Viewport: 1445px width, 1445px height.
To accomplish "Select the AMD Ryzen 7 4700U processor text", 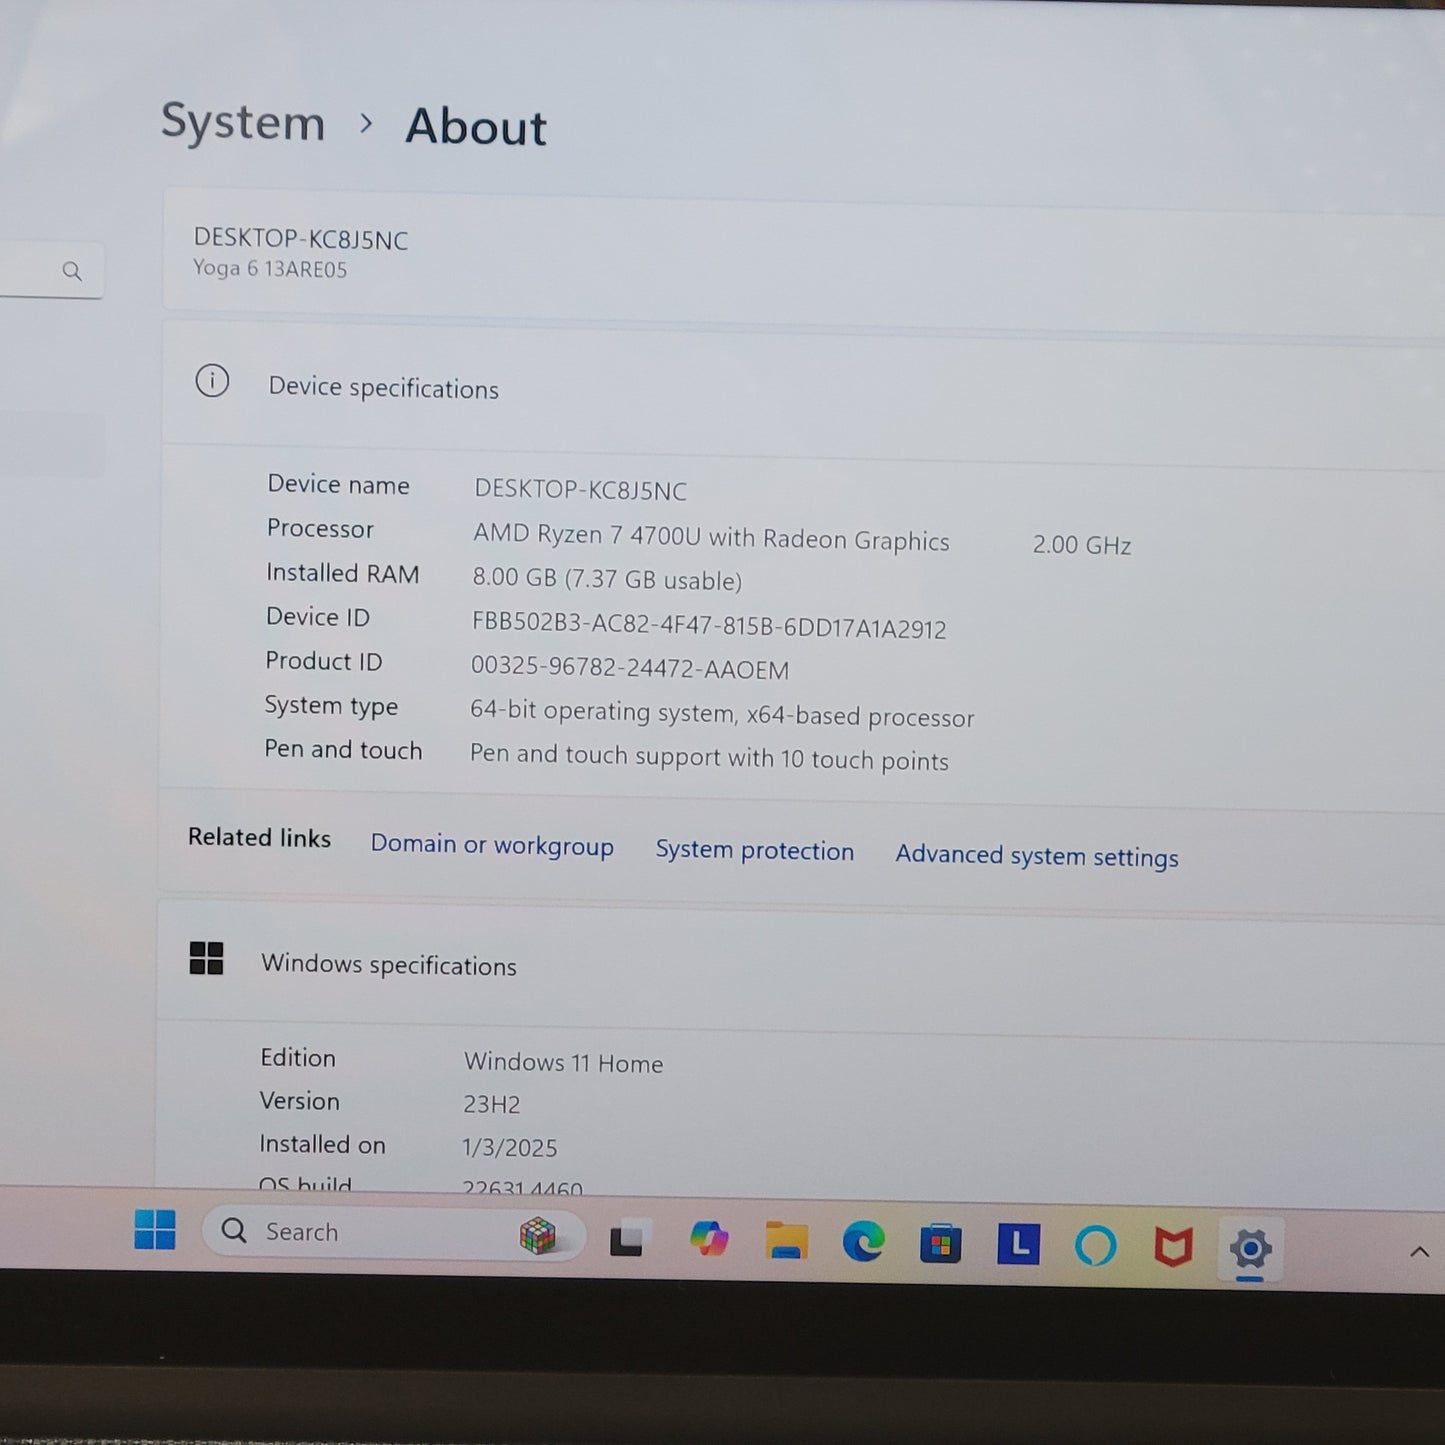I will click(711, 538).
